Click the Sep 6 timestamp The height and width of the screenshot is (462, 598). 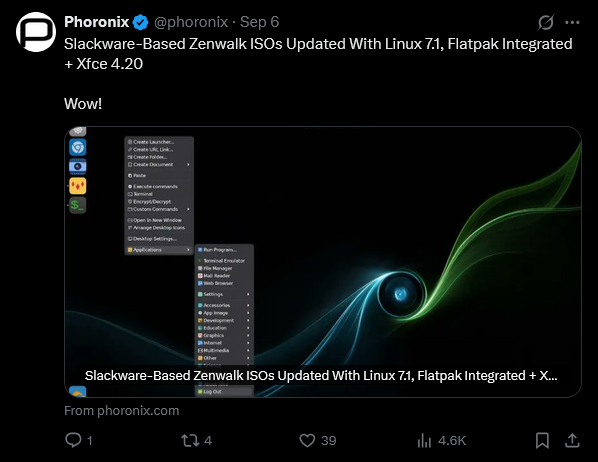click(259, 22)
